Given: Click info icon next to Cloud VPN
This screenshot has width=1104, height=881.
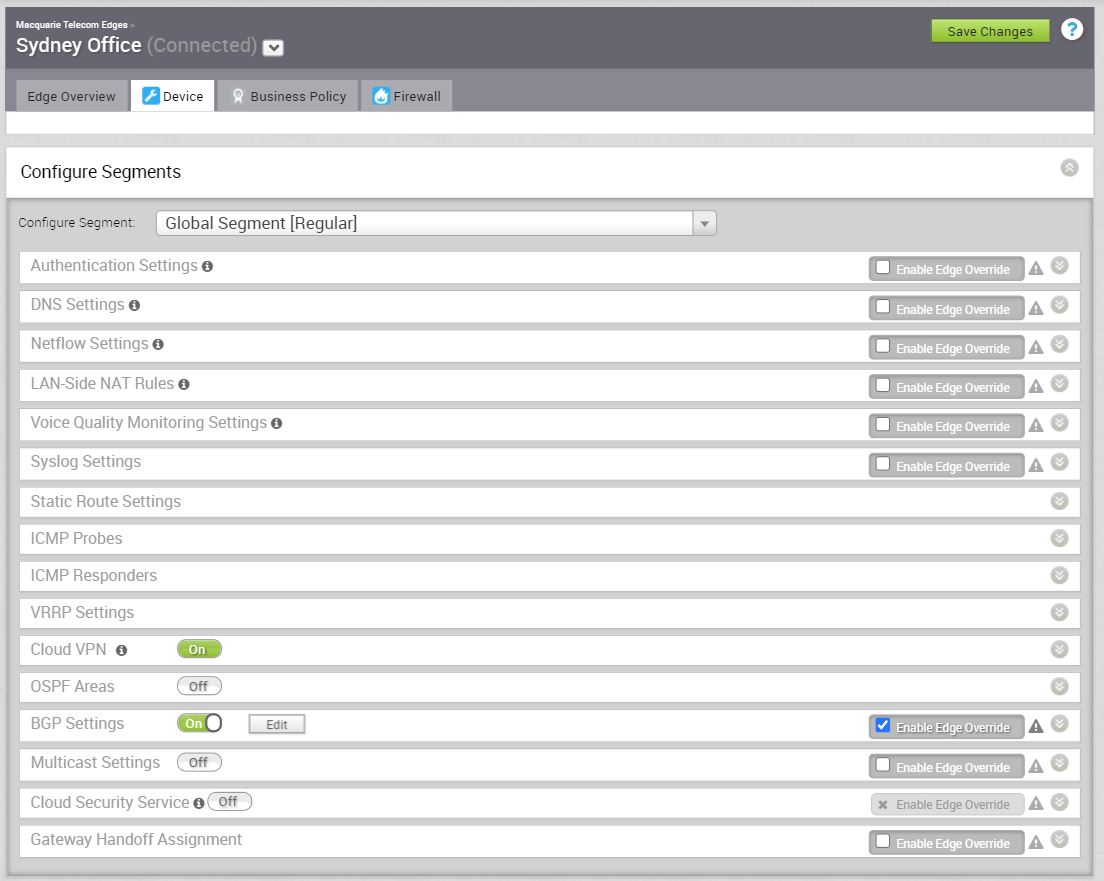Looking at the screenshot, I should [x=122, y=651].
